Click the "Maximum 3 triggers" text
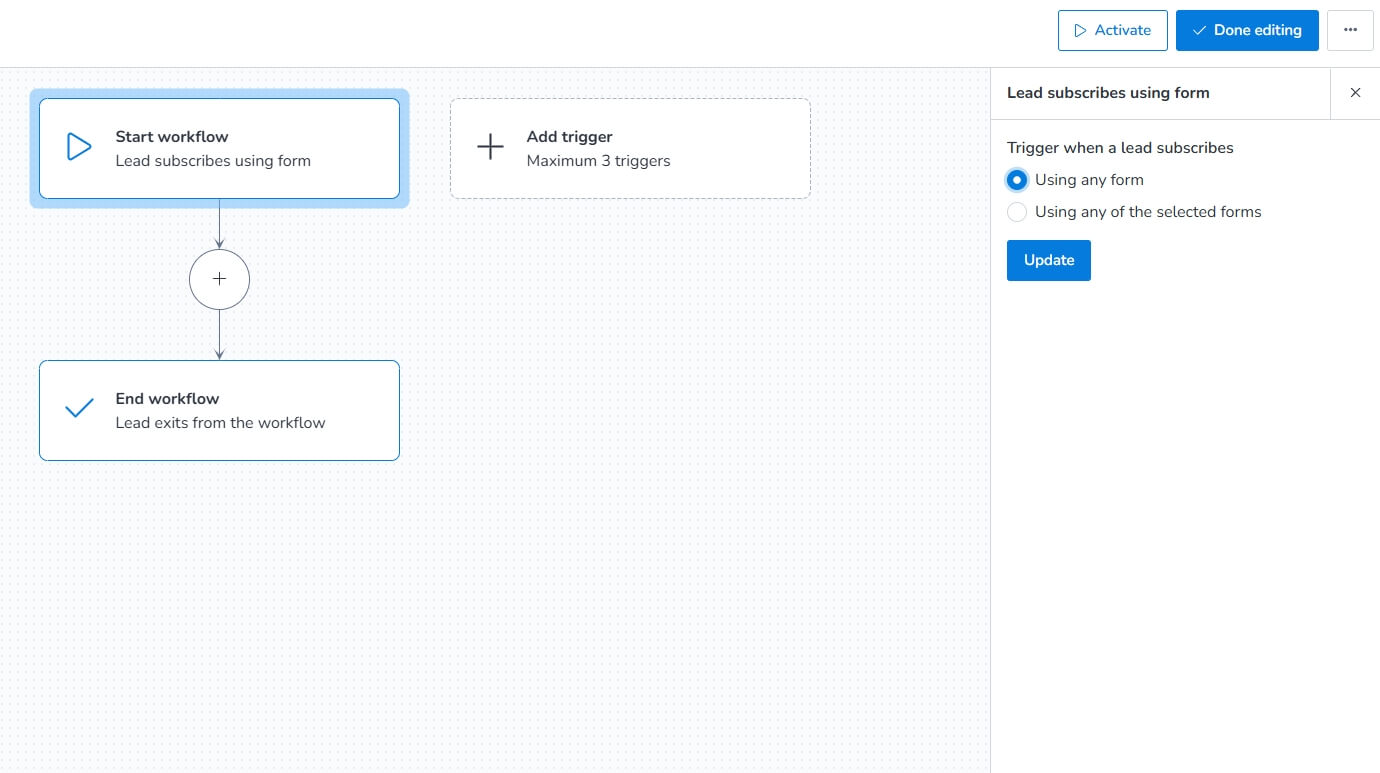1380x773 pixels. (598, 161)
